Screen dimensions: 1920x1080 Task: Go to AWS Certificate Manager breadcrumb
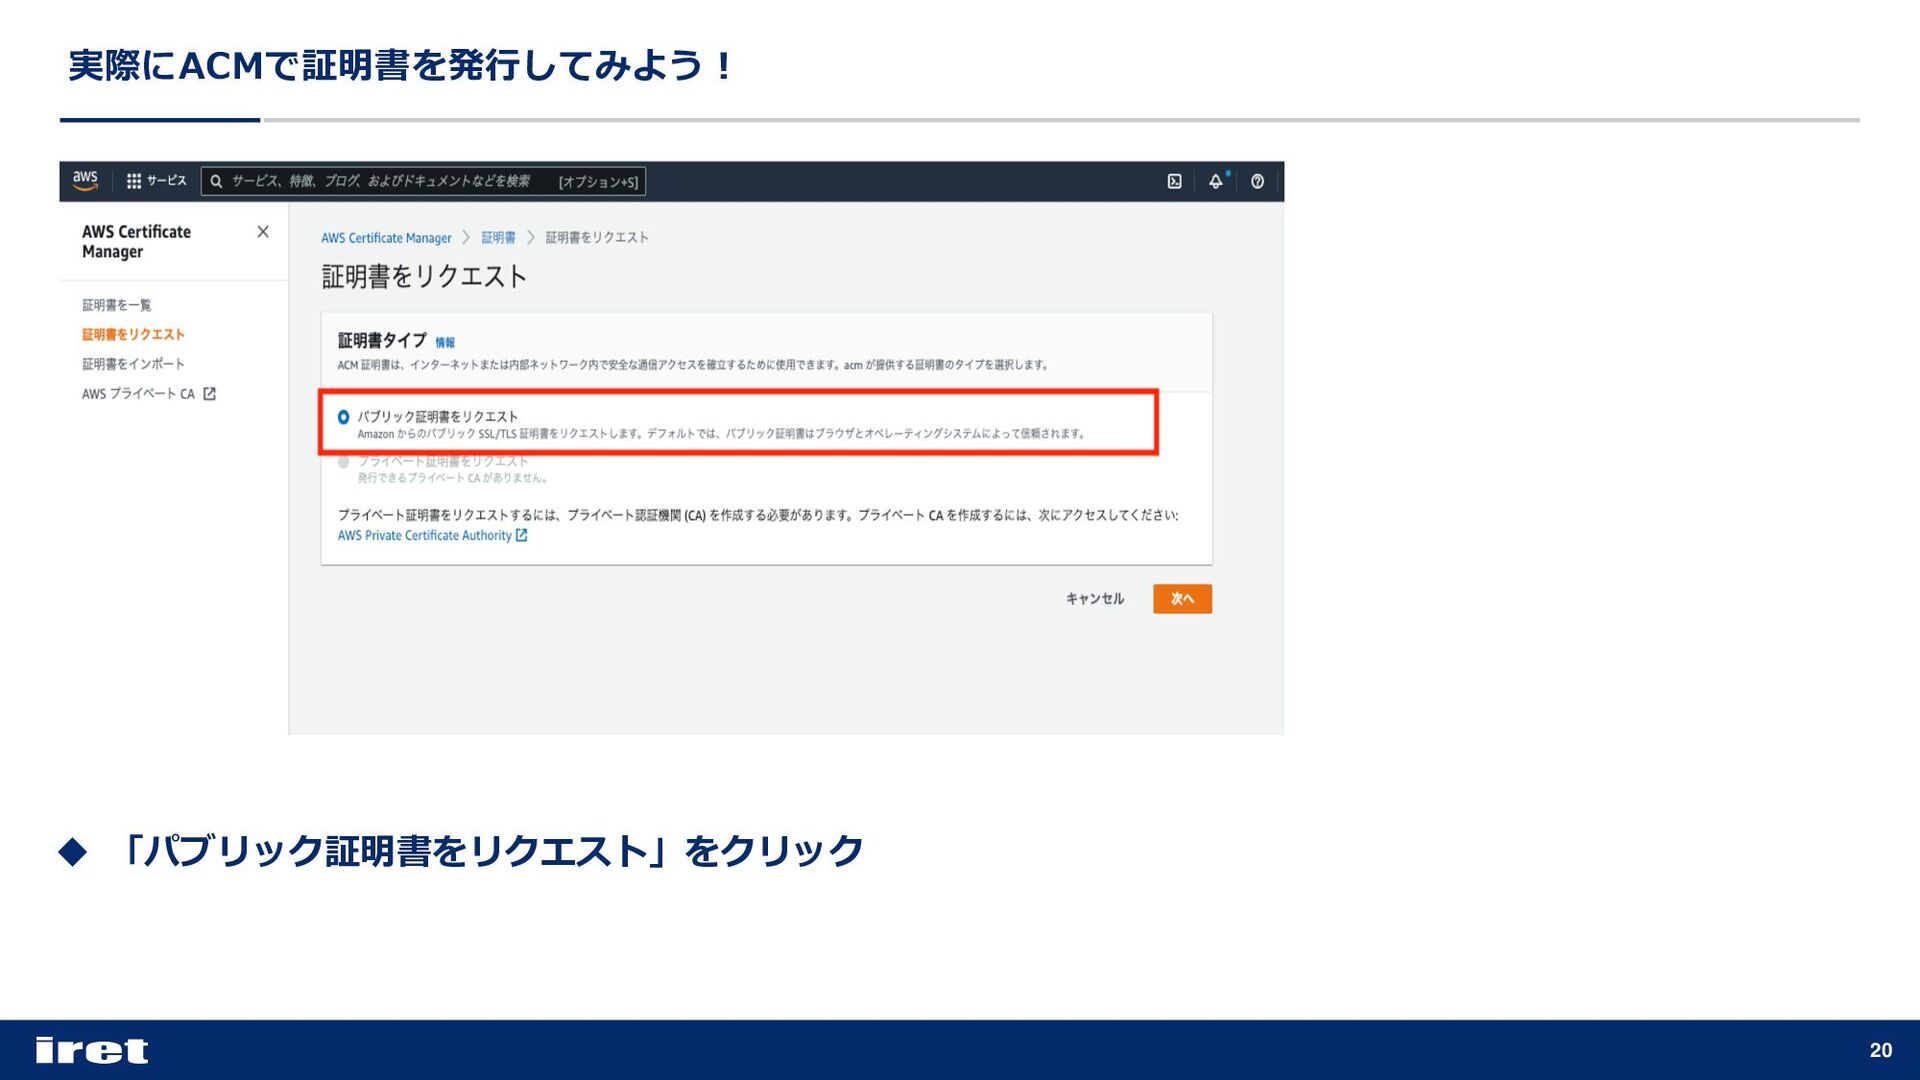pyautogui.click(x=386, y=238)
